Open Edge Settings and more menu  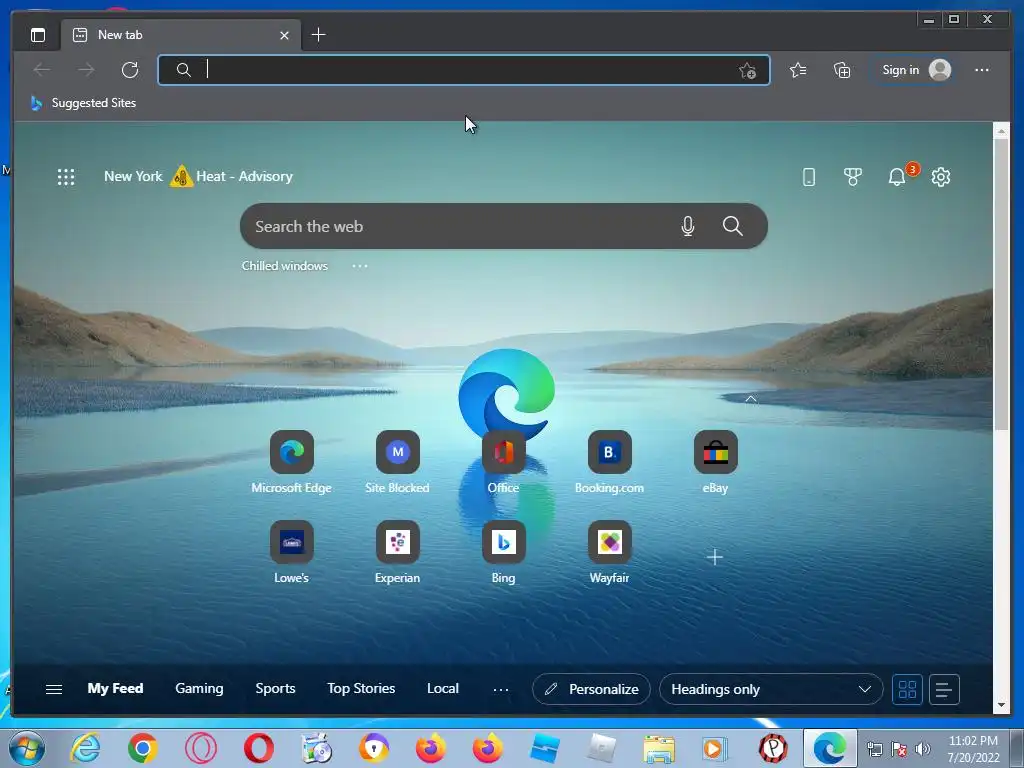(x=982, y=70)
